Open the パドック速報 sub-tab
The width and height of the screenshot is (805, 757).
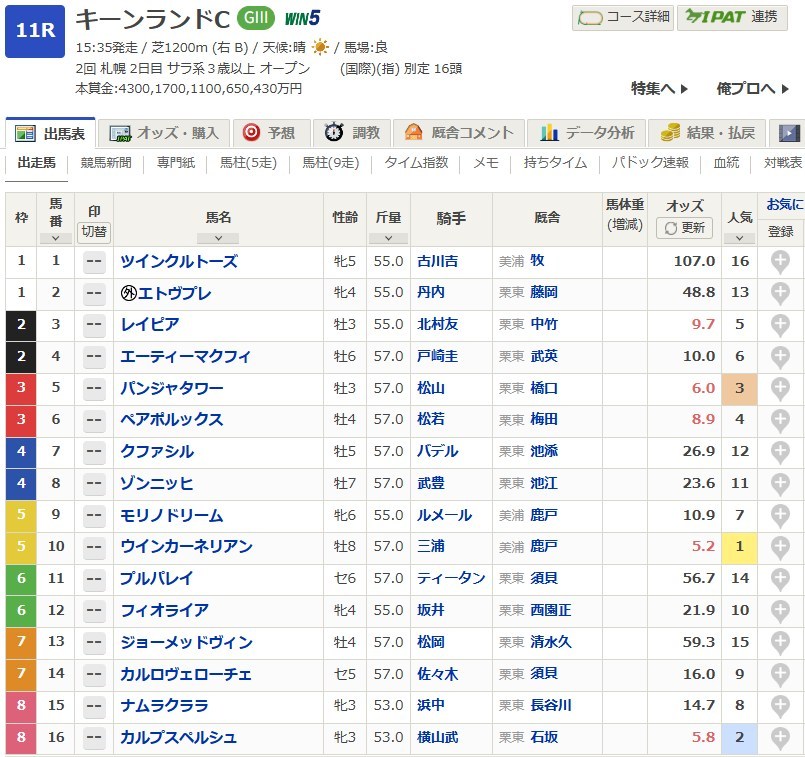650,163
